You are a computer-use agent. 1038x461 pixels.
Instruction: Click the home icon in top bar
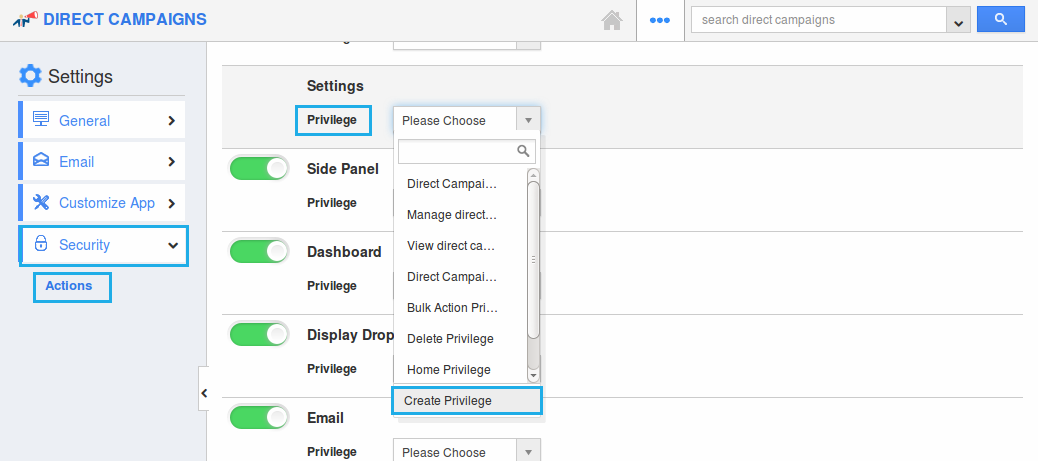tap(612, 20)
